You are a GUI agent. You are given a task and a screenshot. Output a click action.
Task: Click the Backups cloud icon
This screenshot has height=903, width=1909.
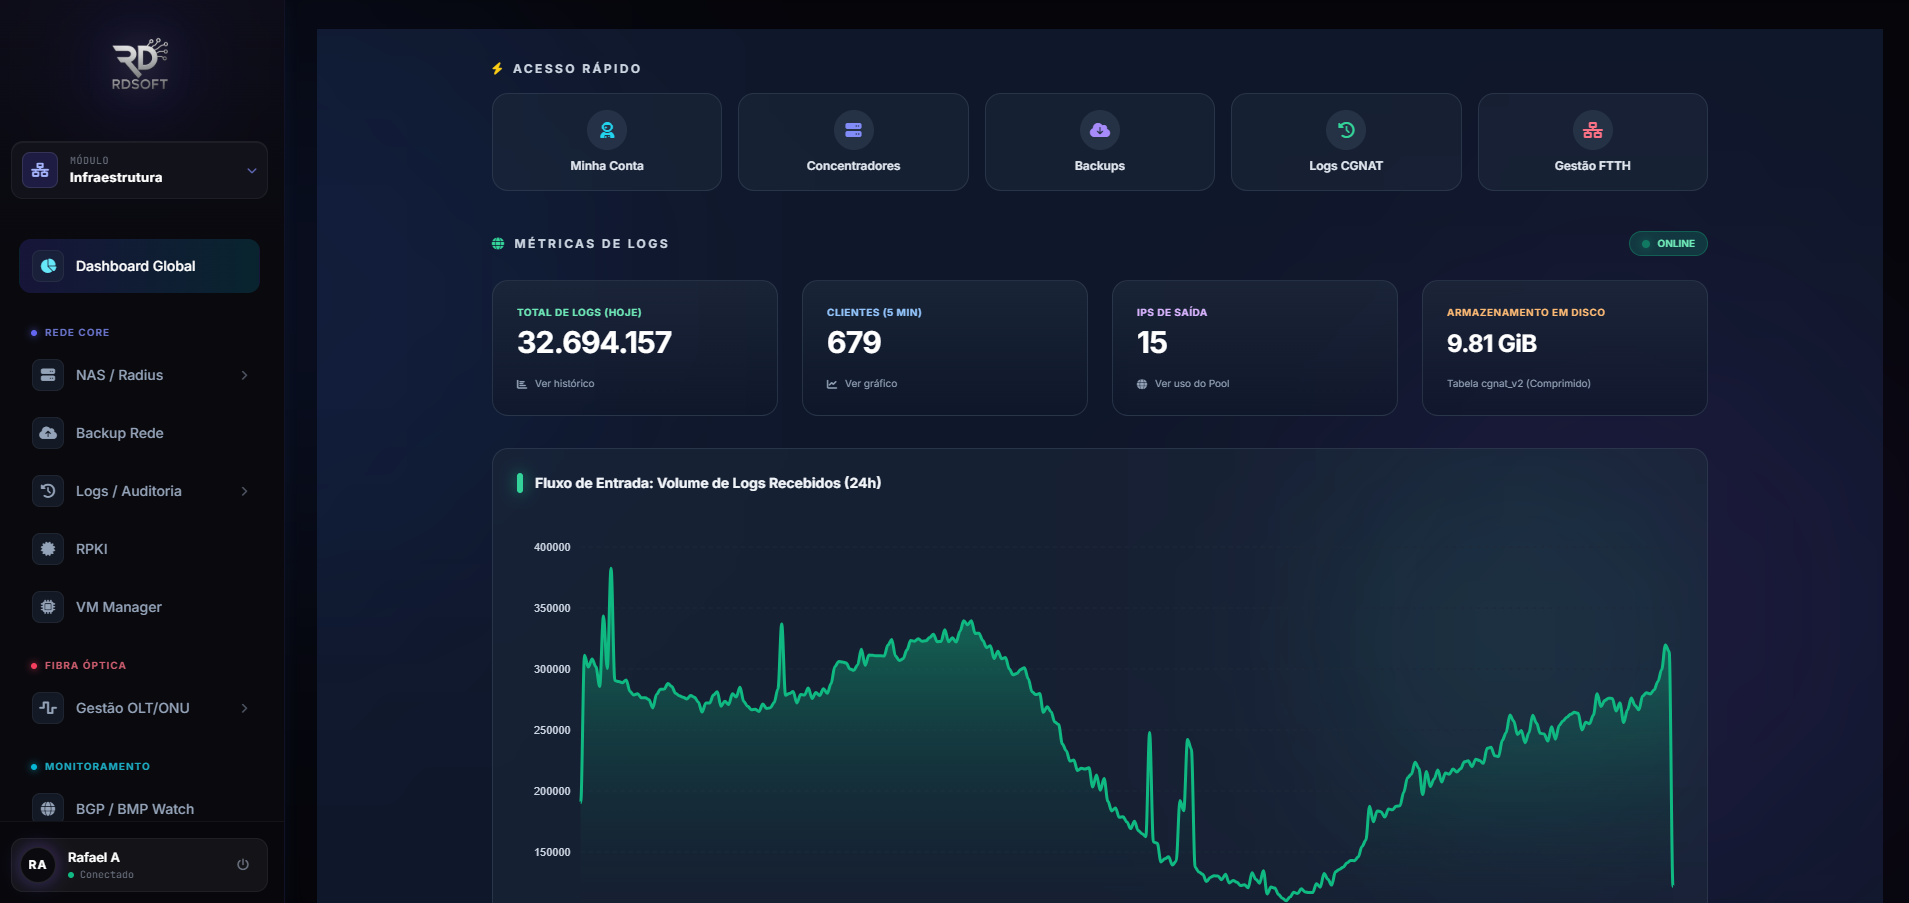click(1099, 129)
